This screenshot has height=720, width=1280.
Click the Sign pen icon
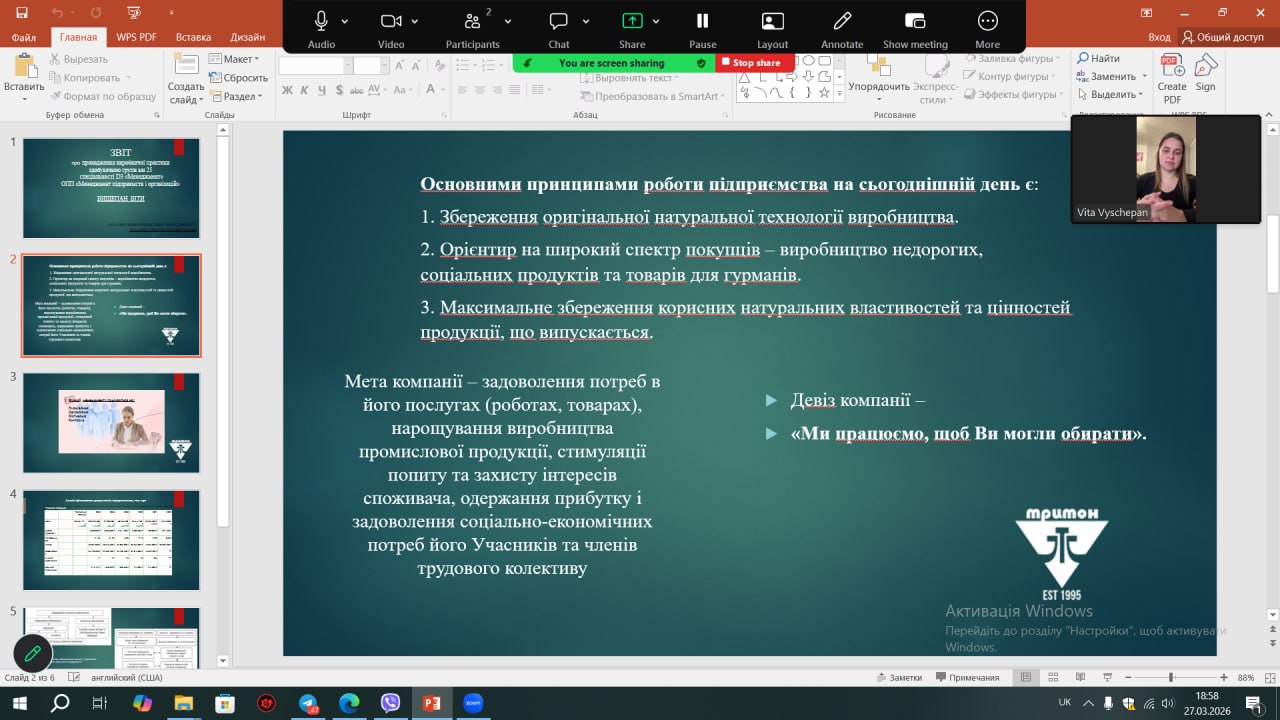click(1206, 68)
